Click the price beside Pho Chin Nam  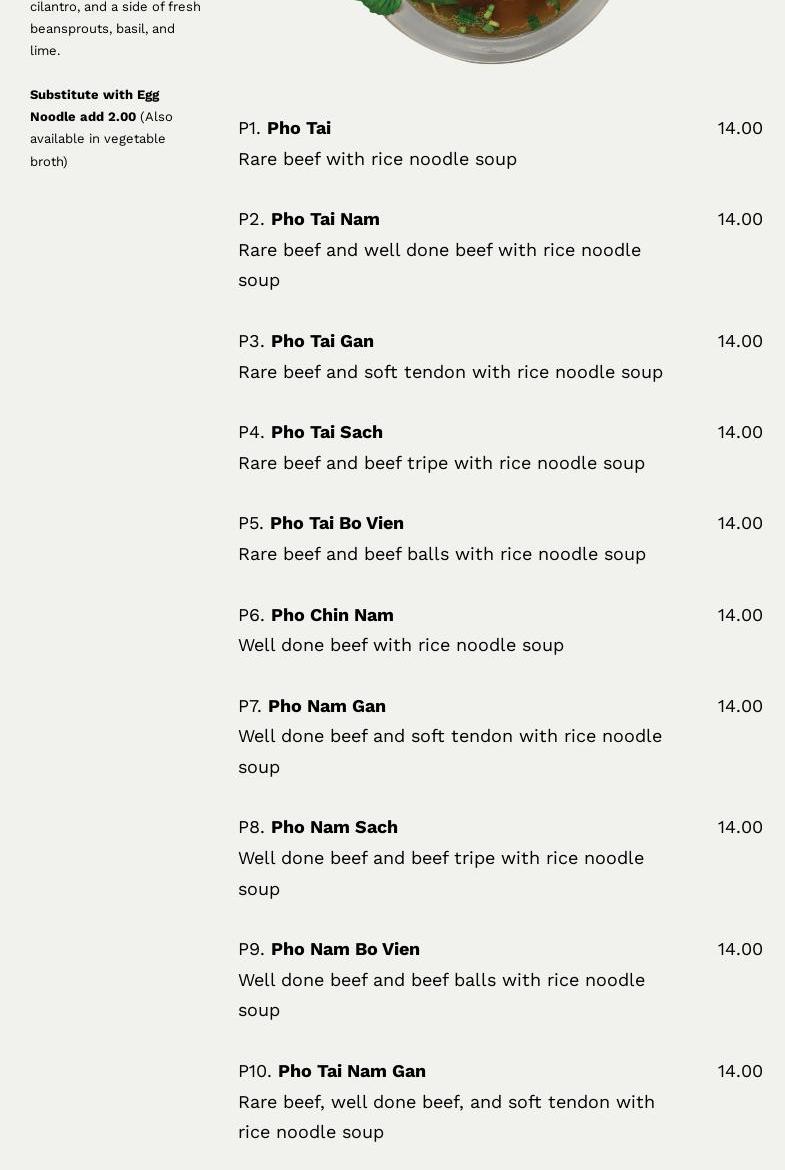[739, 615]
